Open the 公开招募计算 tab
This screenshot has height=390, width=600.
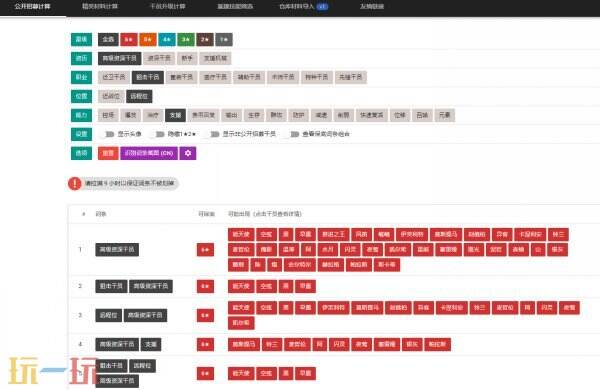click(x=33, y=7)
